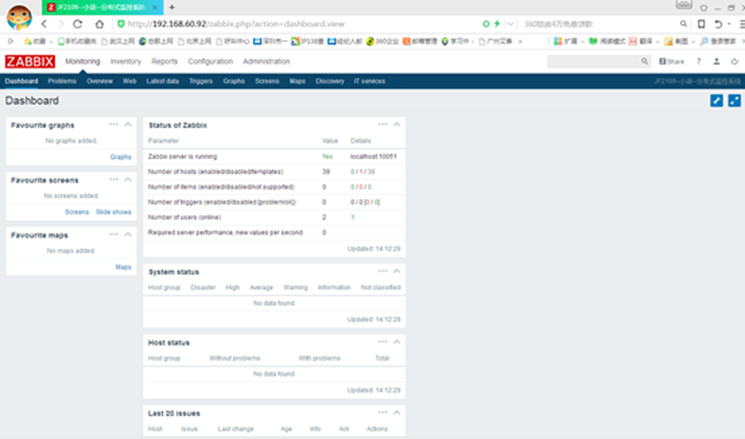Open Status of Zabbix options menu

(382, 124)
